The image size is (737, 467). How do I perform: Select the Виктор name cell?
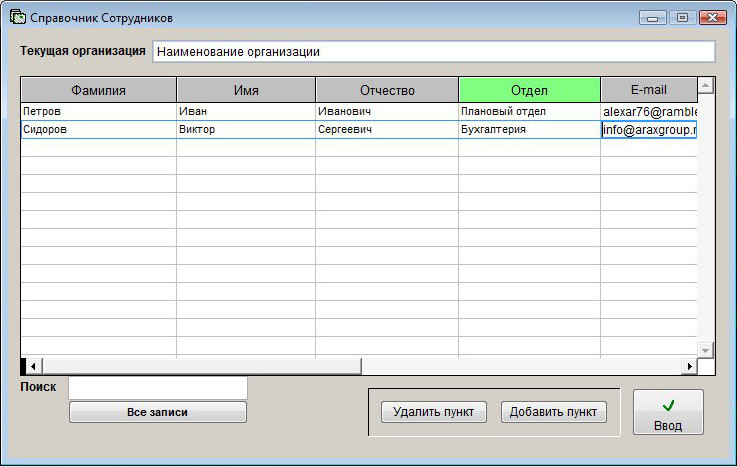[246, 130]
